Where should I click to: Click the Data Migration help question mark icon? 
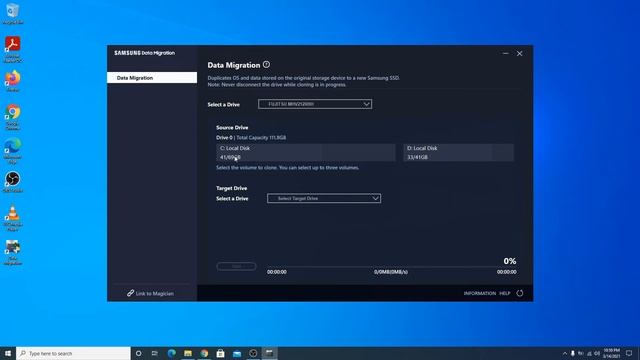pos(267,64)
